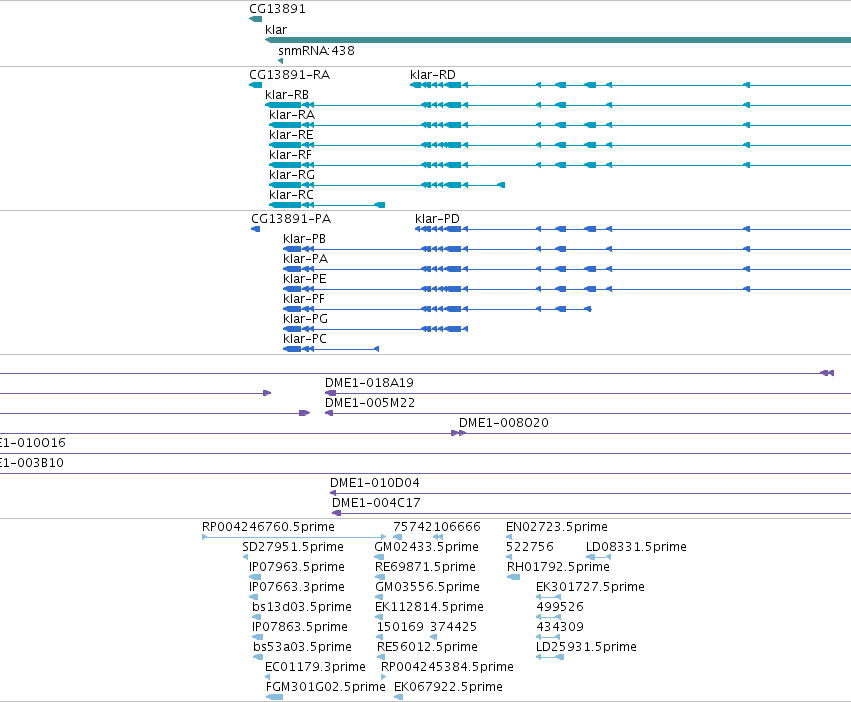851x702 pixels.
Task: Select the EK067922.5prime EST label
Action: click(448, 687)
